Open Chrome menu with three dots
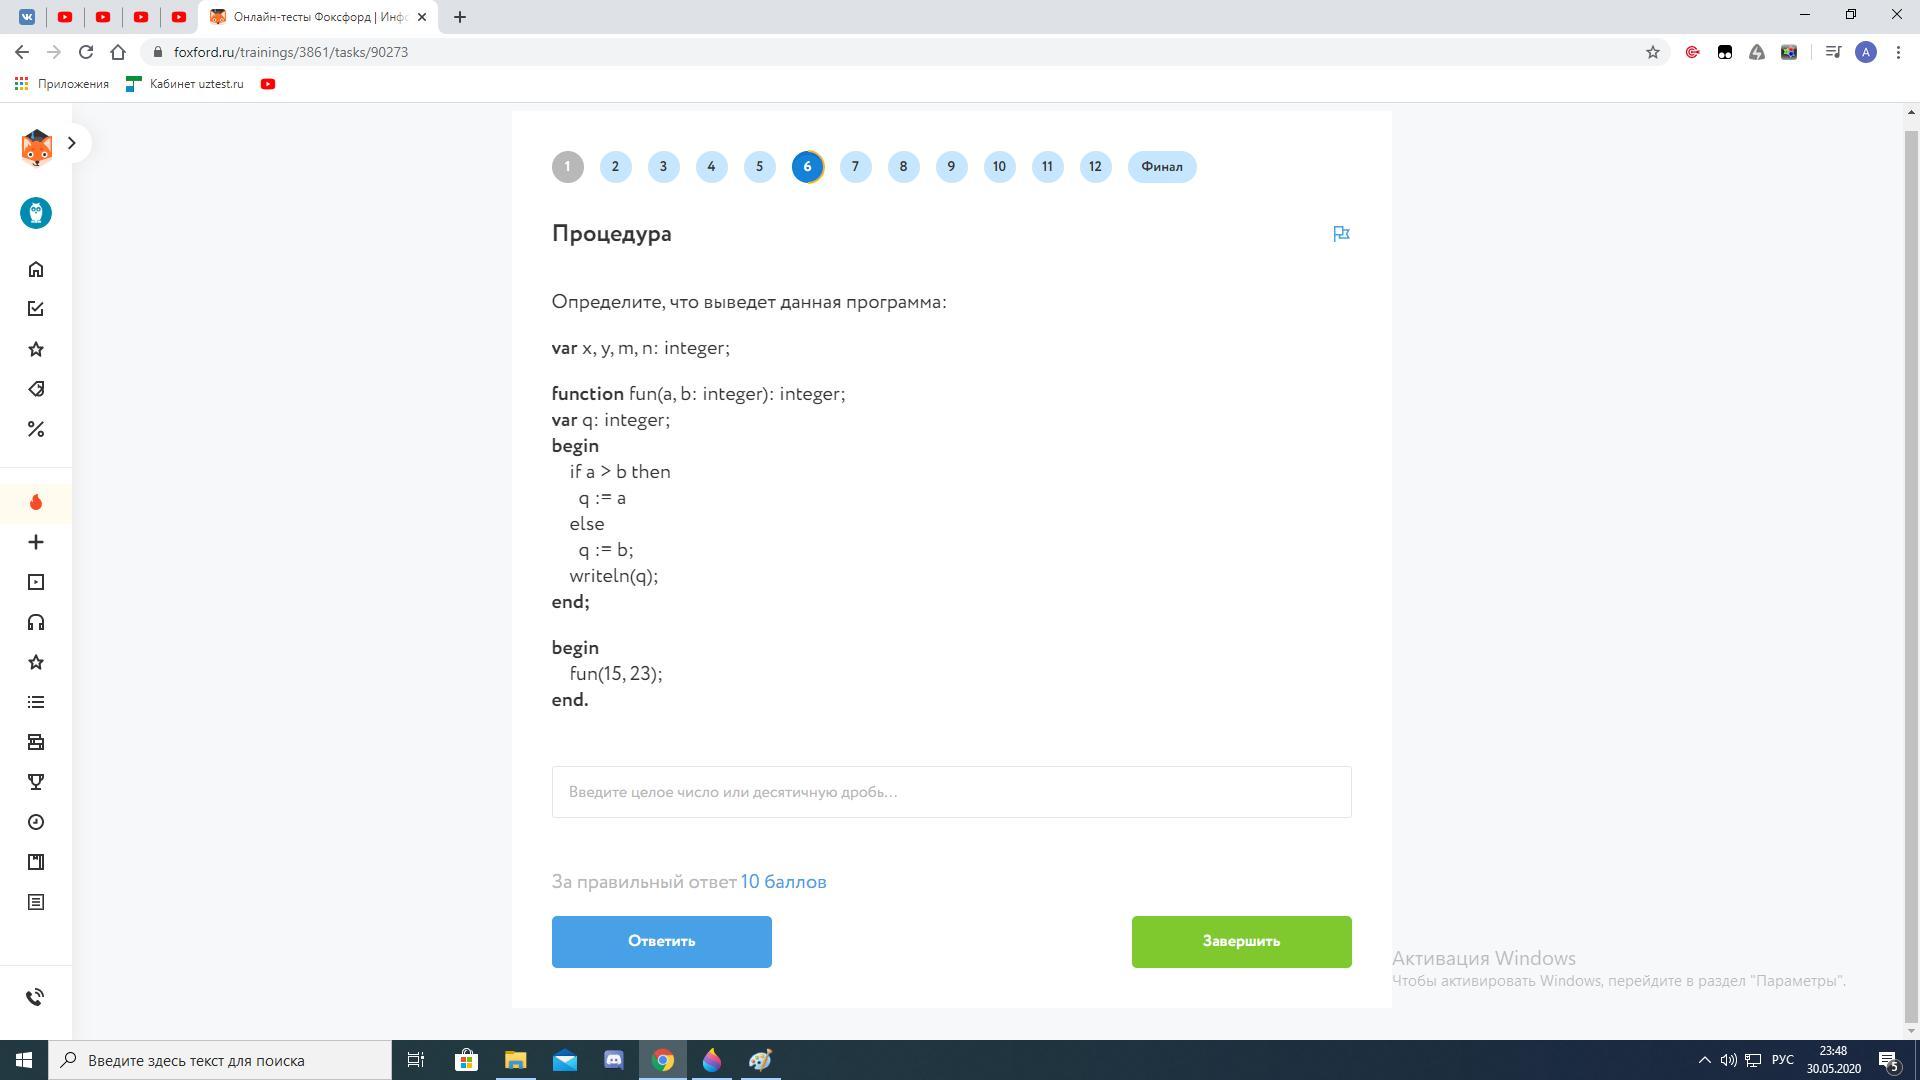Screen dimensions: 1920x1080 tap(1898, 52)
